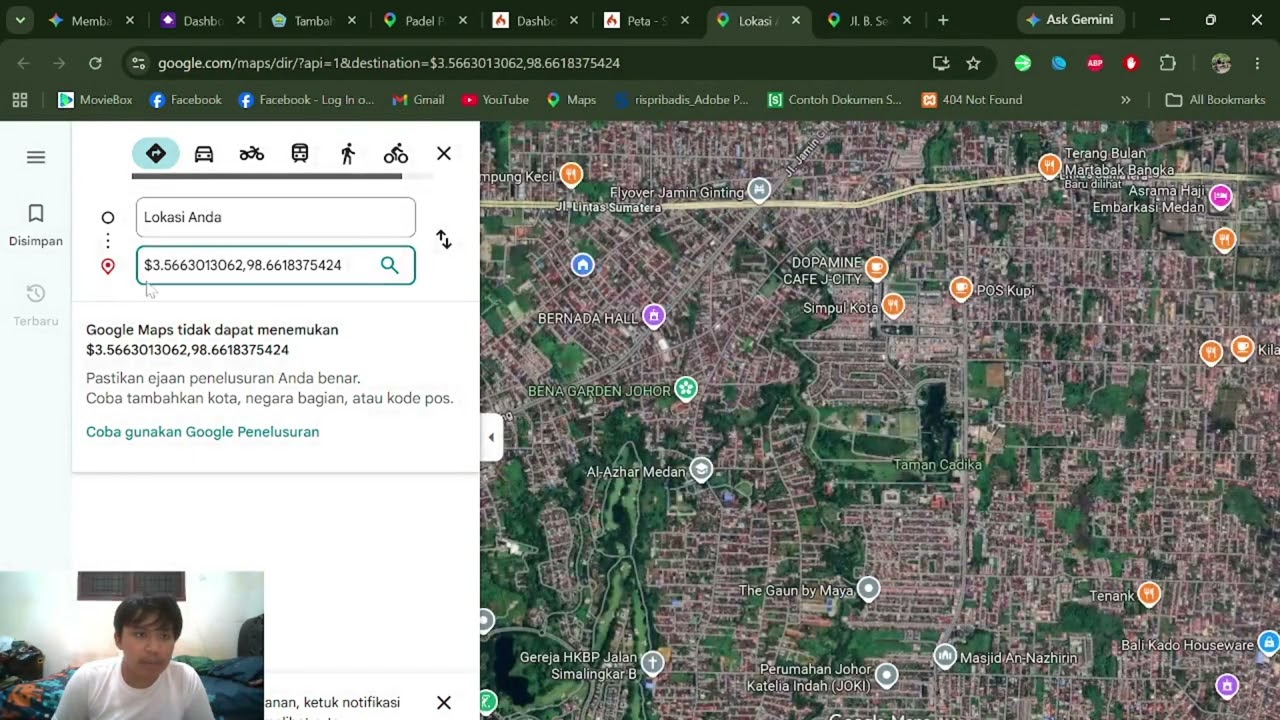Choose driving mode car icon
1280x720 pixels.
coord(204,154)
